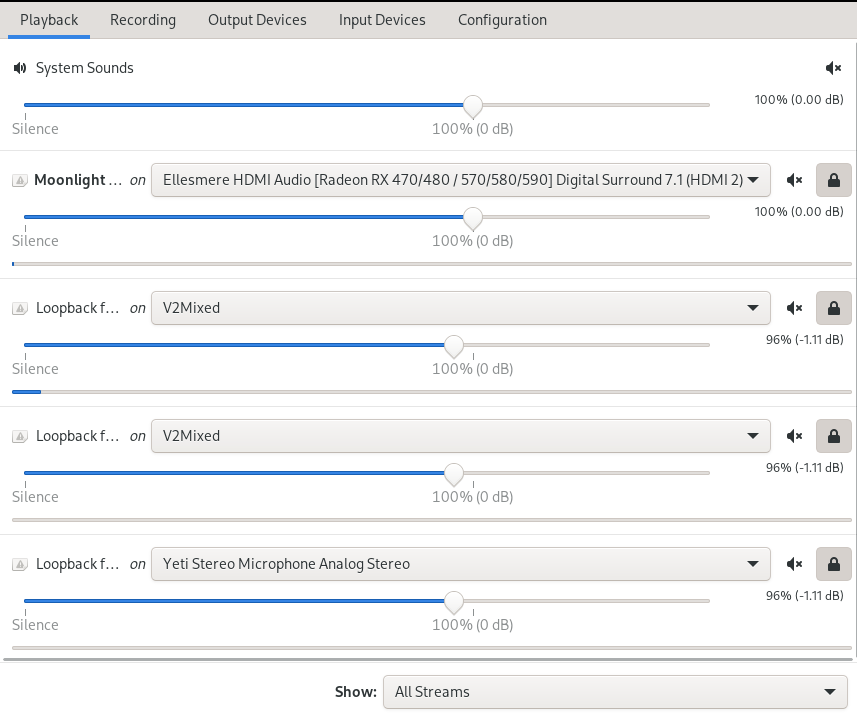Toggle channel lock for Moonlight stream

[833, 180]
